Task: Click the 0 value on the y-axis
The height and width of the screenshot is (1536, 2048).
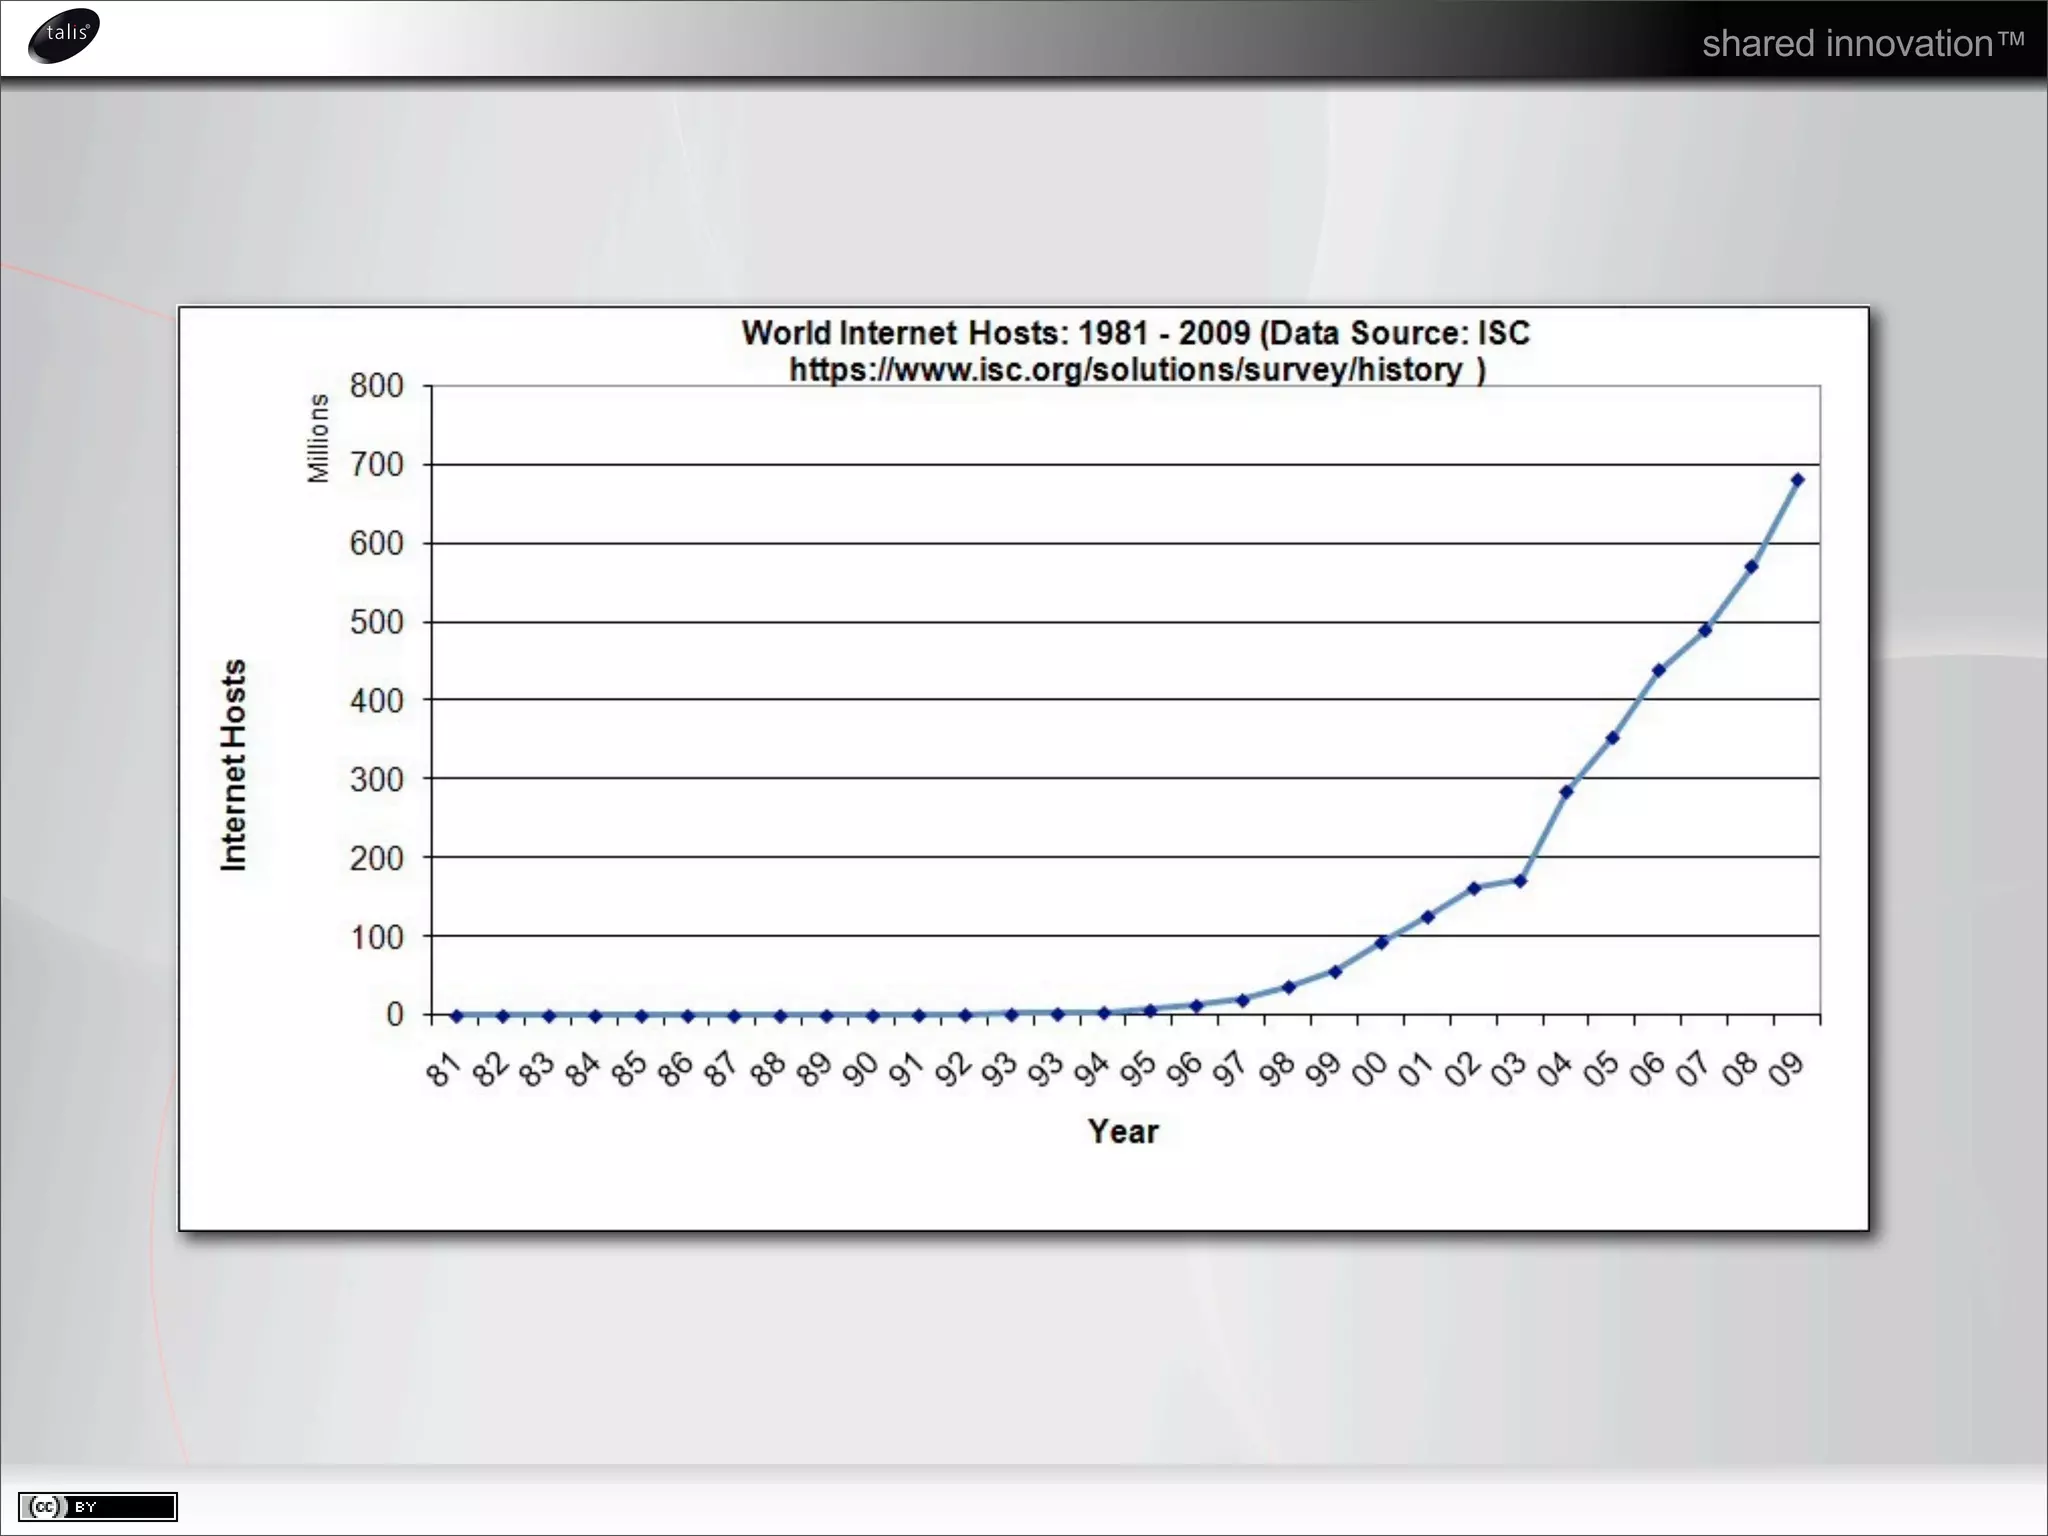Action: click(394, 1015)
